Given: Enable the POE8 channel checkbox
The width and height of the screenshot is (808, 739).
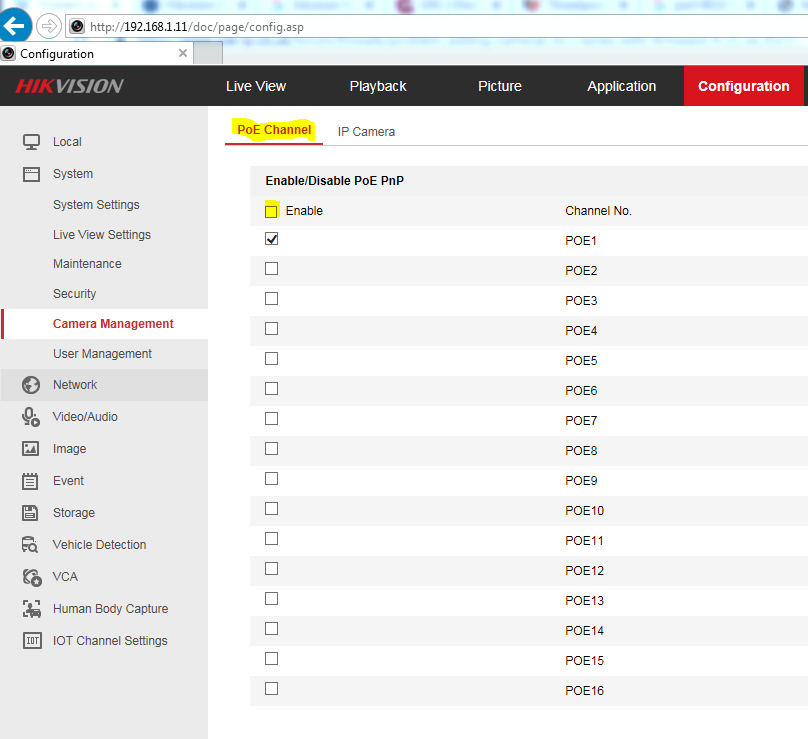Looking at the screenshot, I should tap(271, 449).
